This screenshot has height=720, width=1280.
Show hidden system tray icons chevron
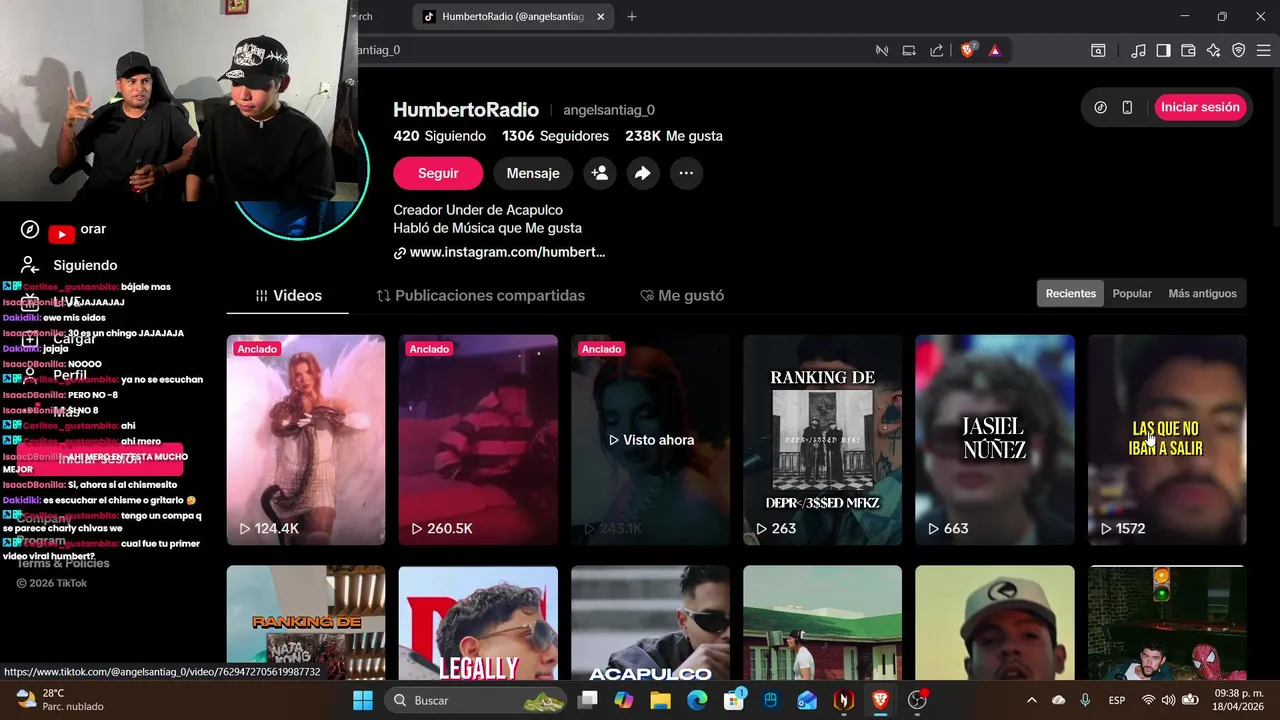coord(1031,700)
